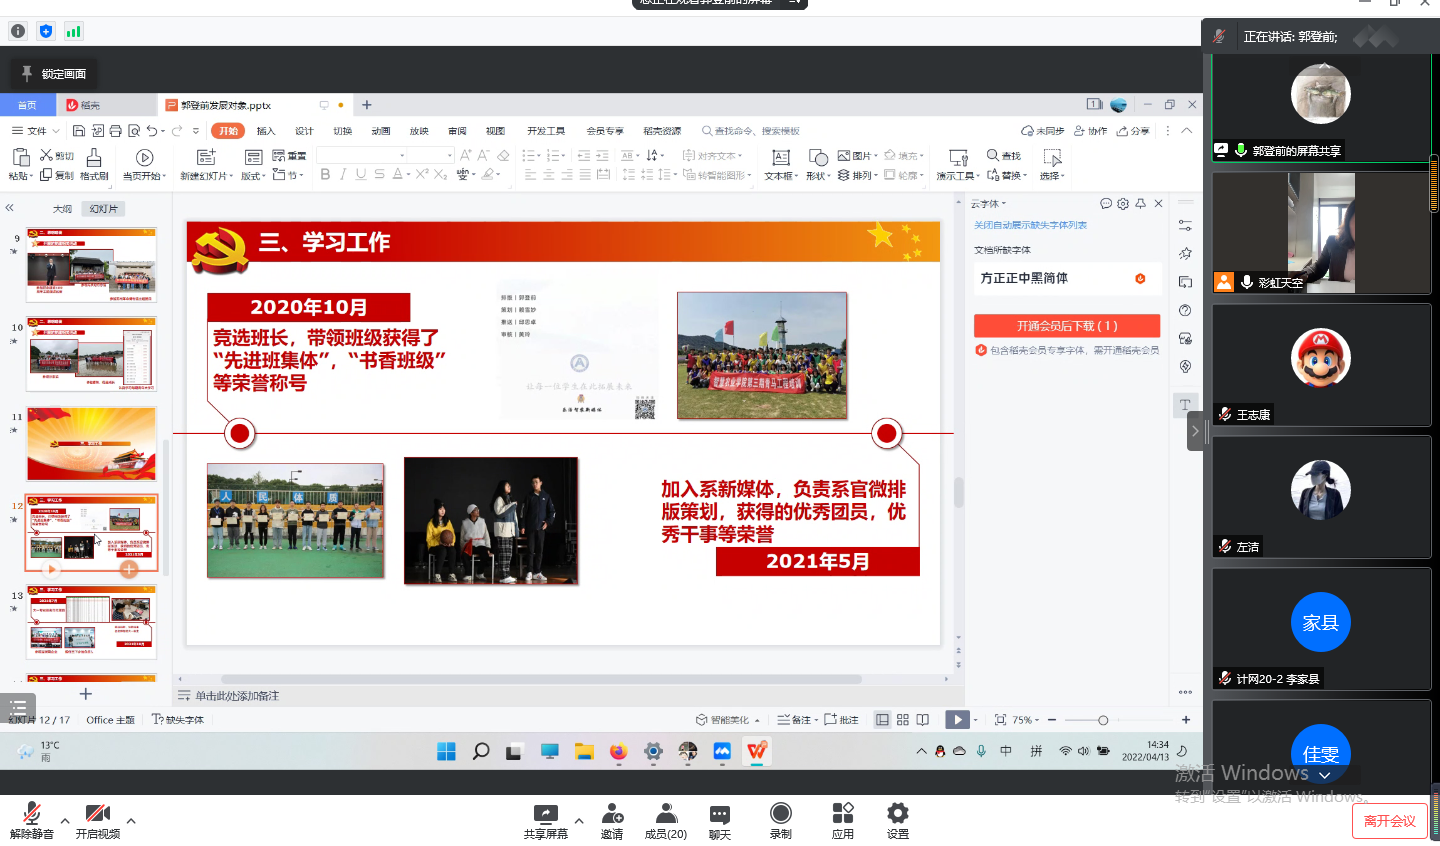The height and width of the screenshot is (846, 1440).
Task: Click the Bold B formatting icon
Action: coord(325,174)
